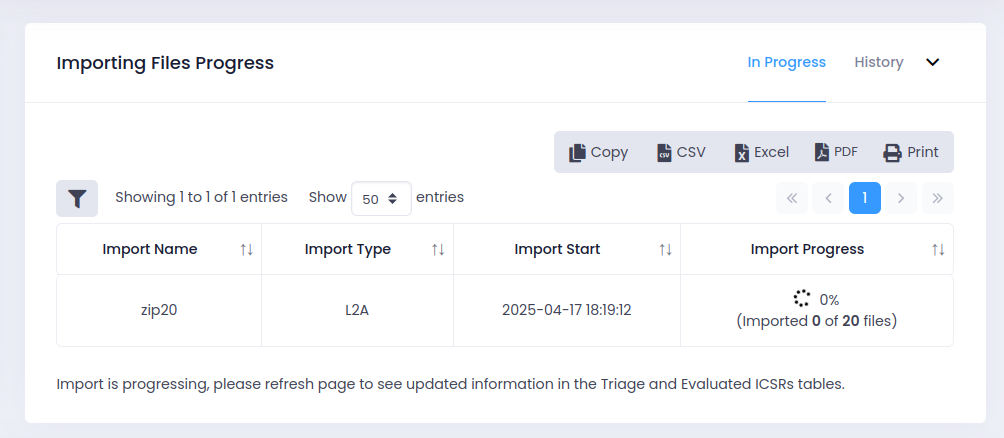Click previous page arrow in pagination
1004x438 pixels.
pos(828,198)
